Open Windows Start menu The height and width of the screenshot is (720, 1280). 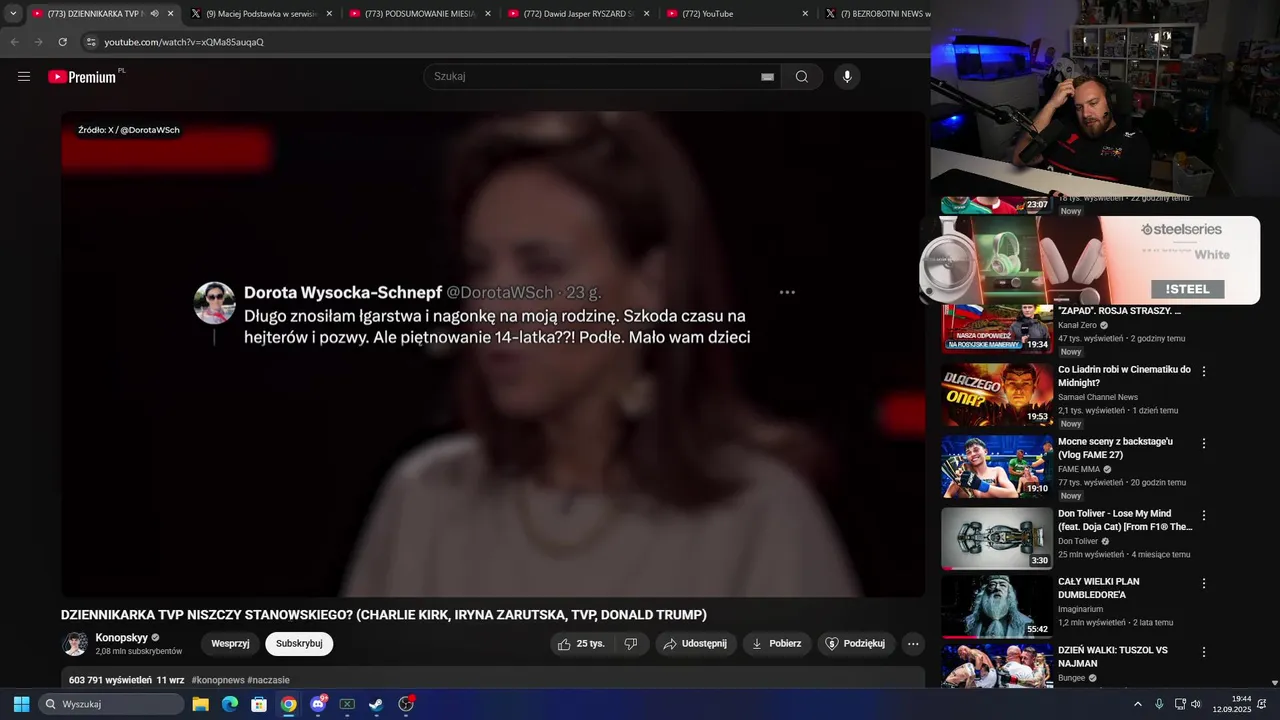tap(21, 704)
